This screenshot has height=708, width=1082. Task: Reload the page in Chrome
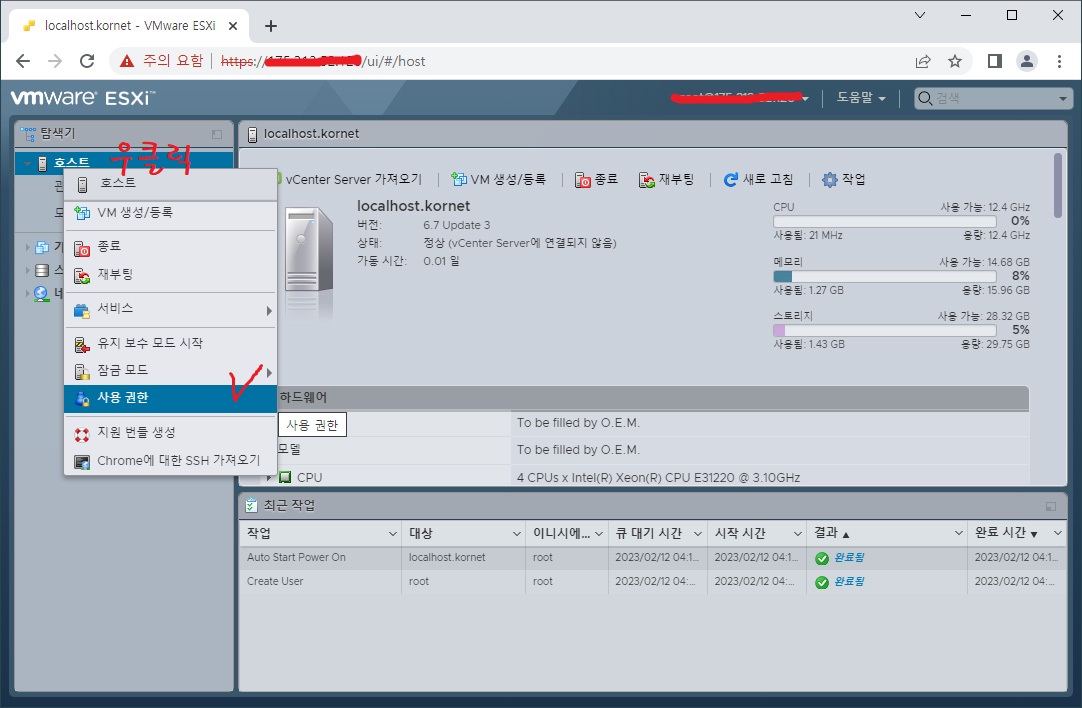point(87,61)
